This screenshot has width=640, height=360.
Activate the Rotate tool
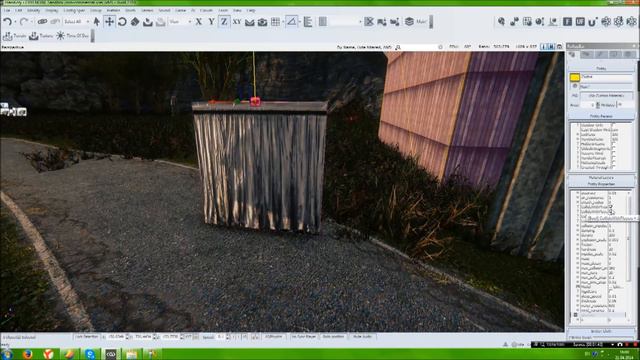click(x=122, y=22)
